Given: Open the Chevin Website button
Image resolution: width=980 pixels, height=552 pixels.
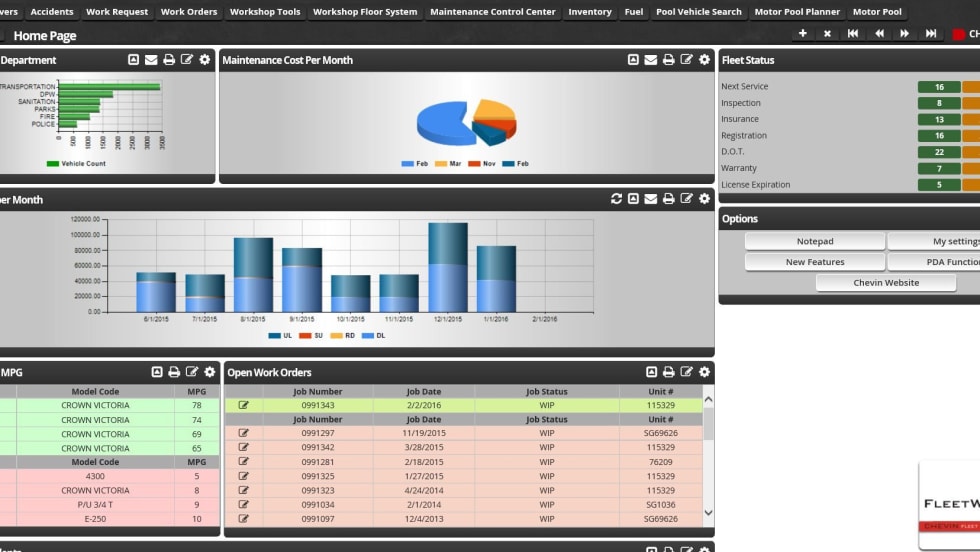Looking at the screenshot, I should pyautogui.click(x=885, y=283).
